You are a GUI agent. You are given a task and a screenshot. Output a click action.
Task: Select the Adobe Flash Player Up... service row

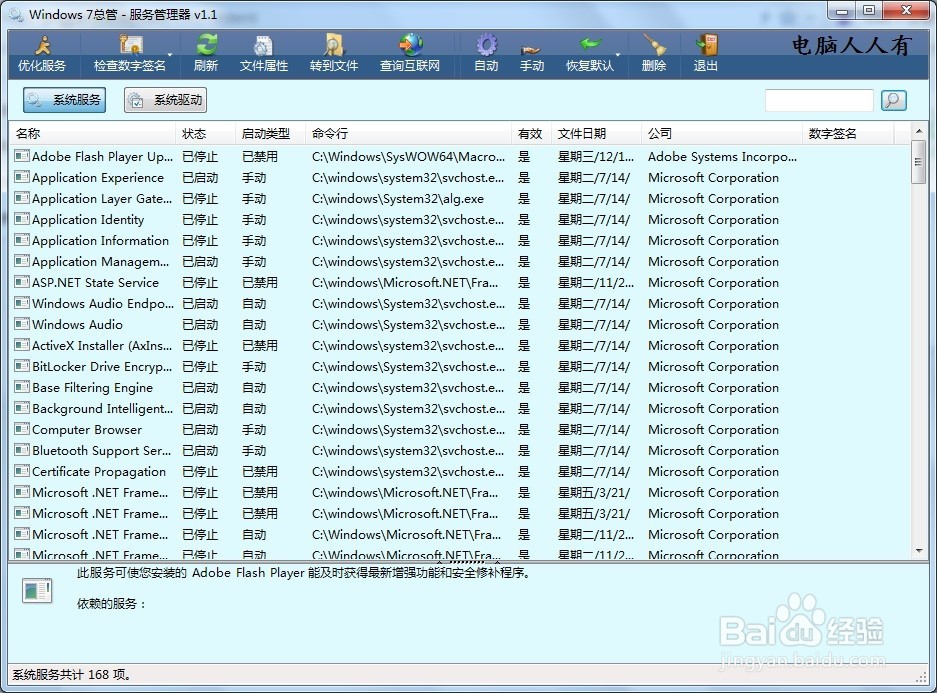(x=460, y=157)
